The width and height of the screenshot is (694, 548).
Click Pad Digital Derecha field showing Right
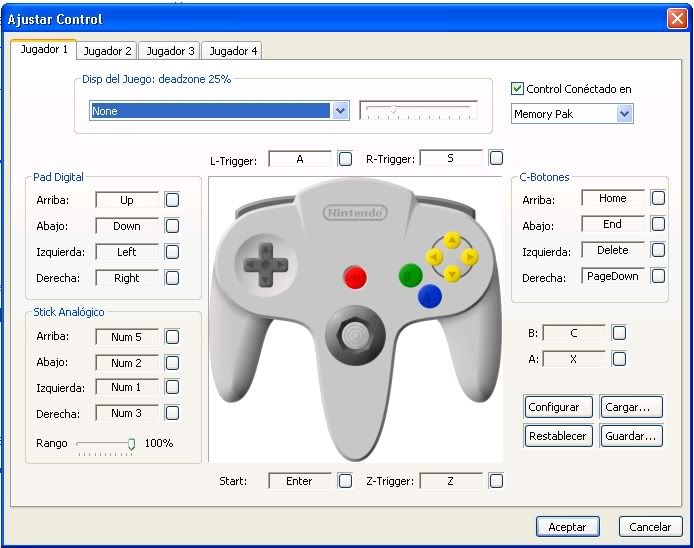tap(127, 278)
